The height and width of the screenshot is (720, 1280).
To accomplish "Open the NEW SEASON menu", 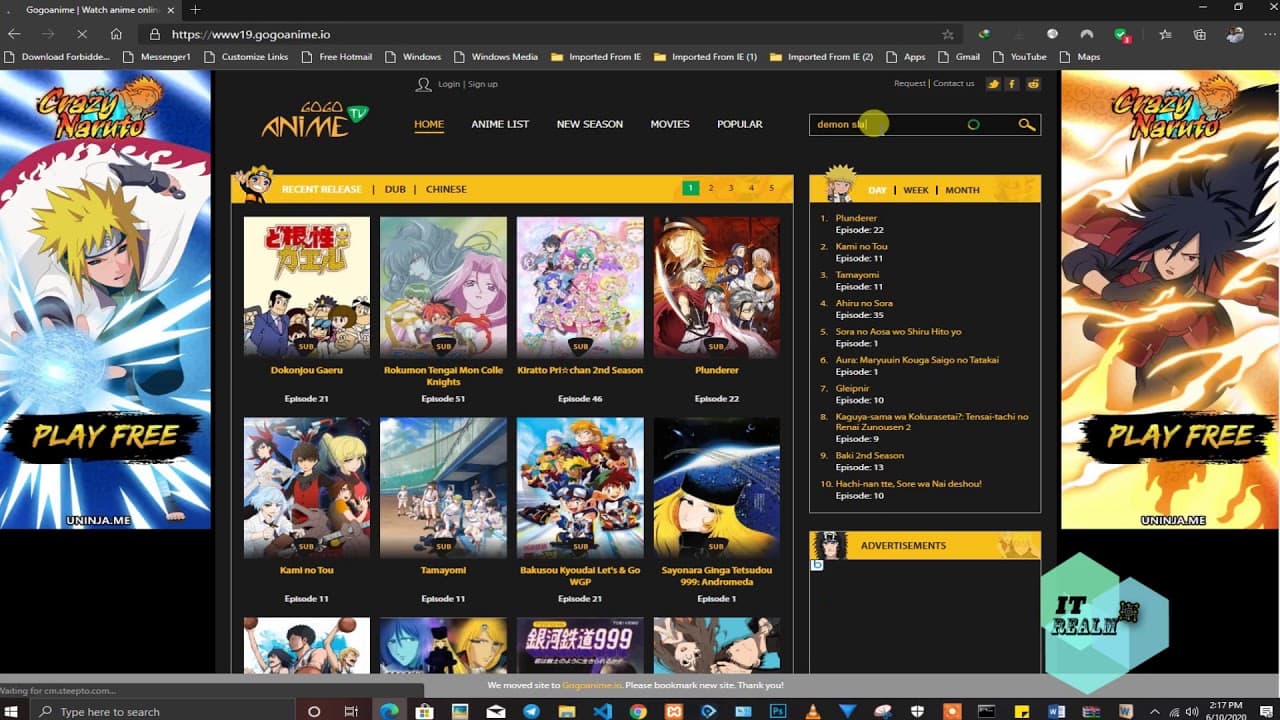I will point(590,124).
